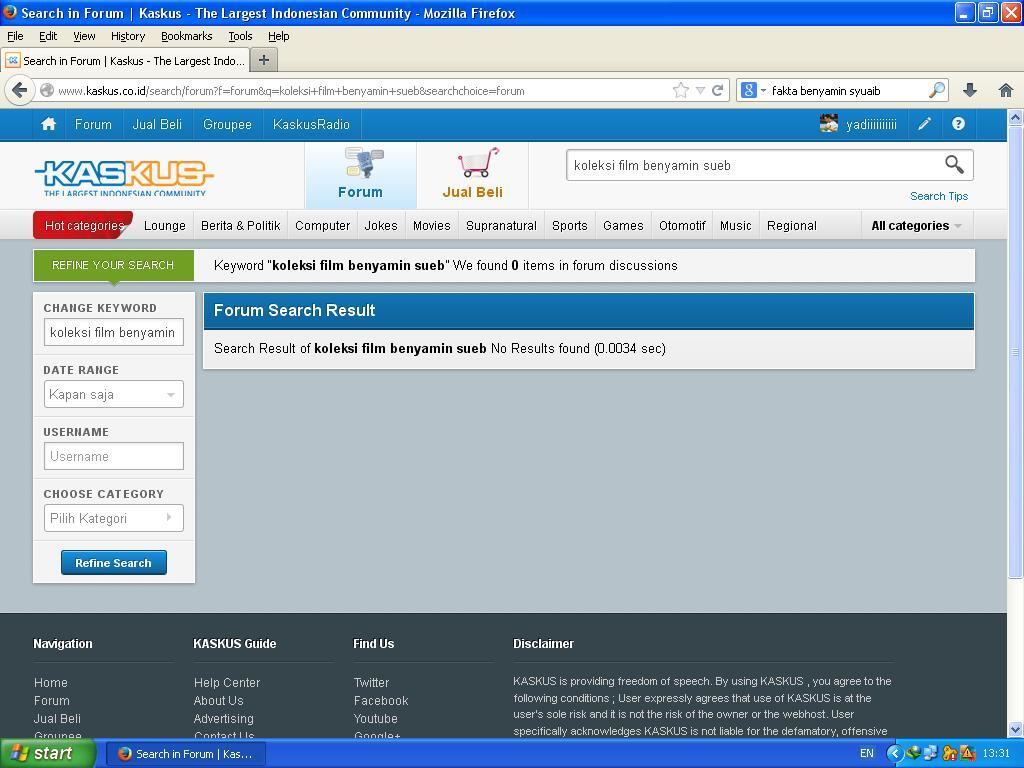Open the Berita & Politik category
Image resolution: width=1024 pixels, height=768 pixels.
coord(240,226)
